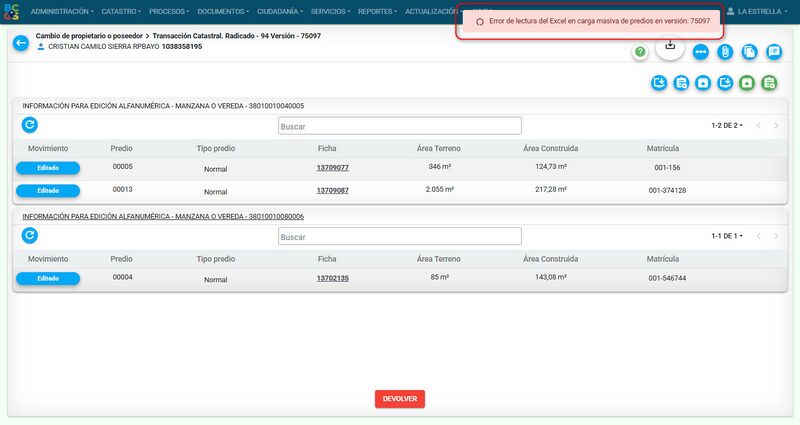Open the CATASTRO menu

[121, 11]
